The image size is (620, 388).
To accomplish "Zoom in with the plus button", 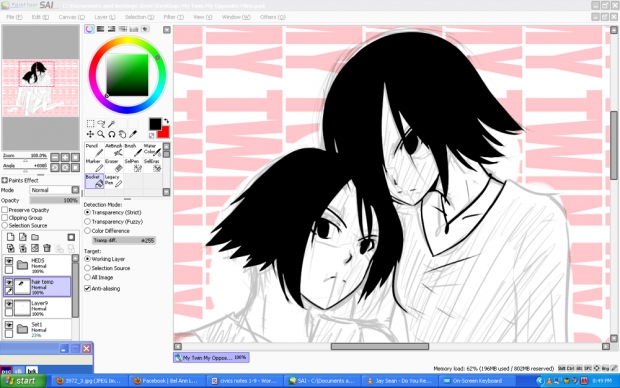I will [x=65, y=157].
